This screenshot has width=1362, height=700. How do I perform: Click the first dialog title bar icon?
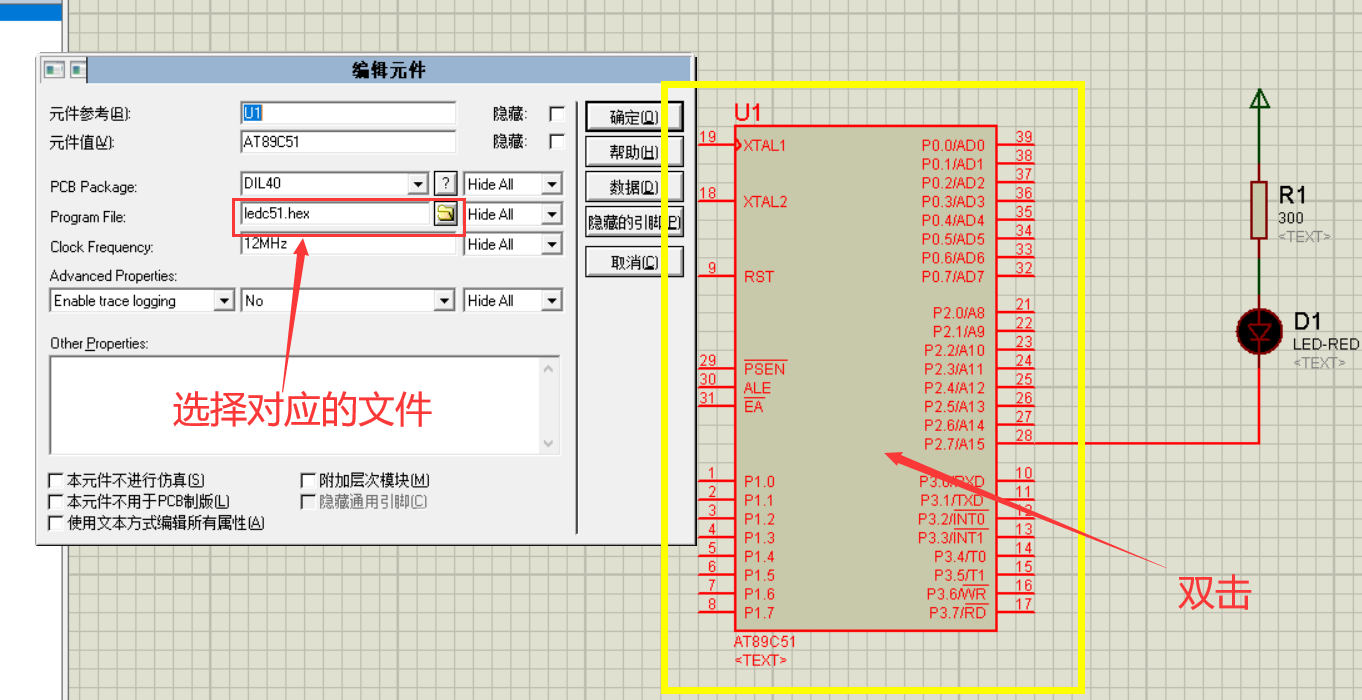(x=54, y=70)
